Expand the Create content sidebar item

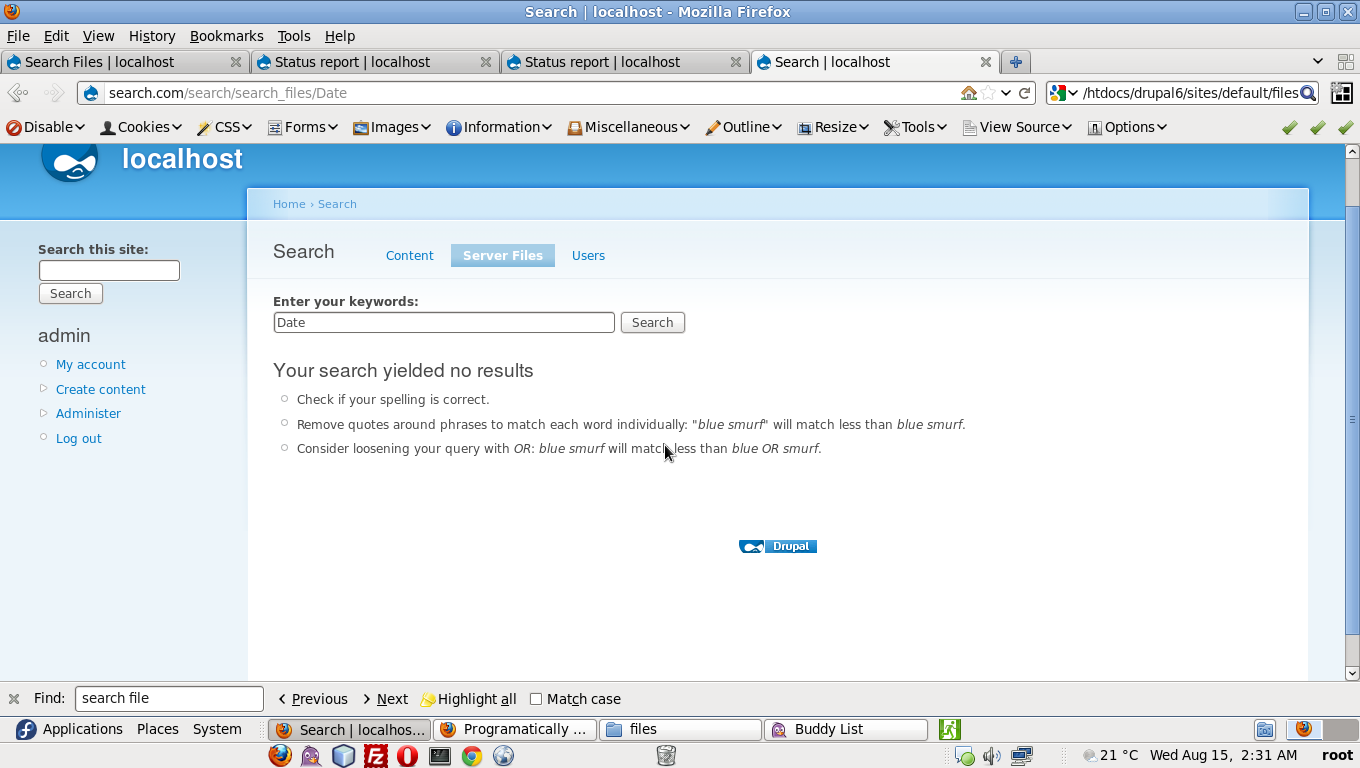point(100,389)
